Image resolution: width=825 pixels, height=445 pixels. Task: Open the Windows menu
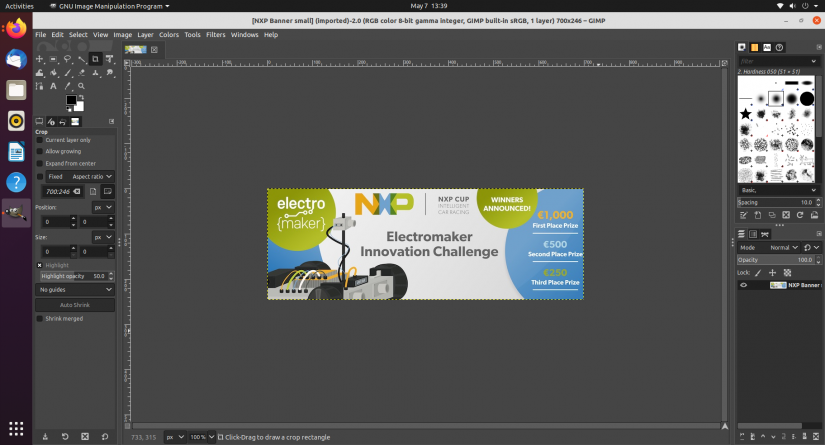tap(245, 35)
